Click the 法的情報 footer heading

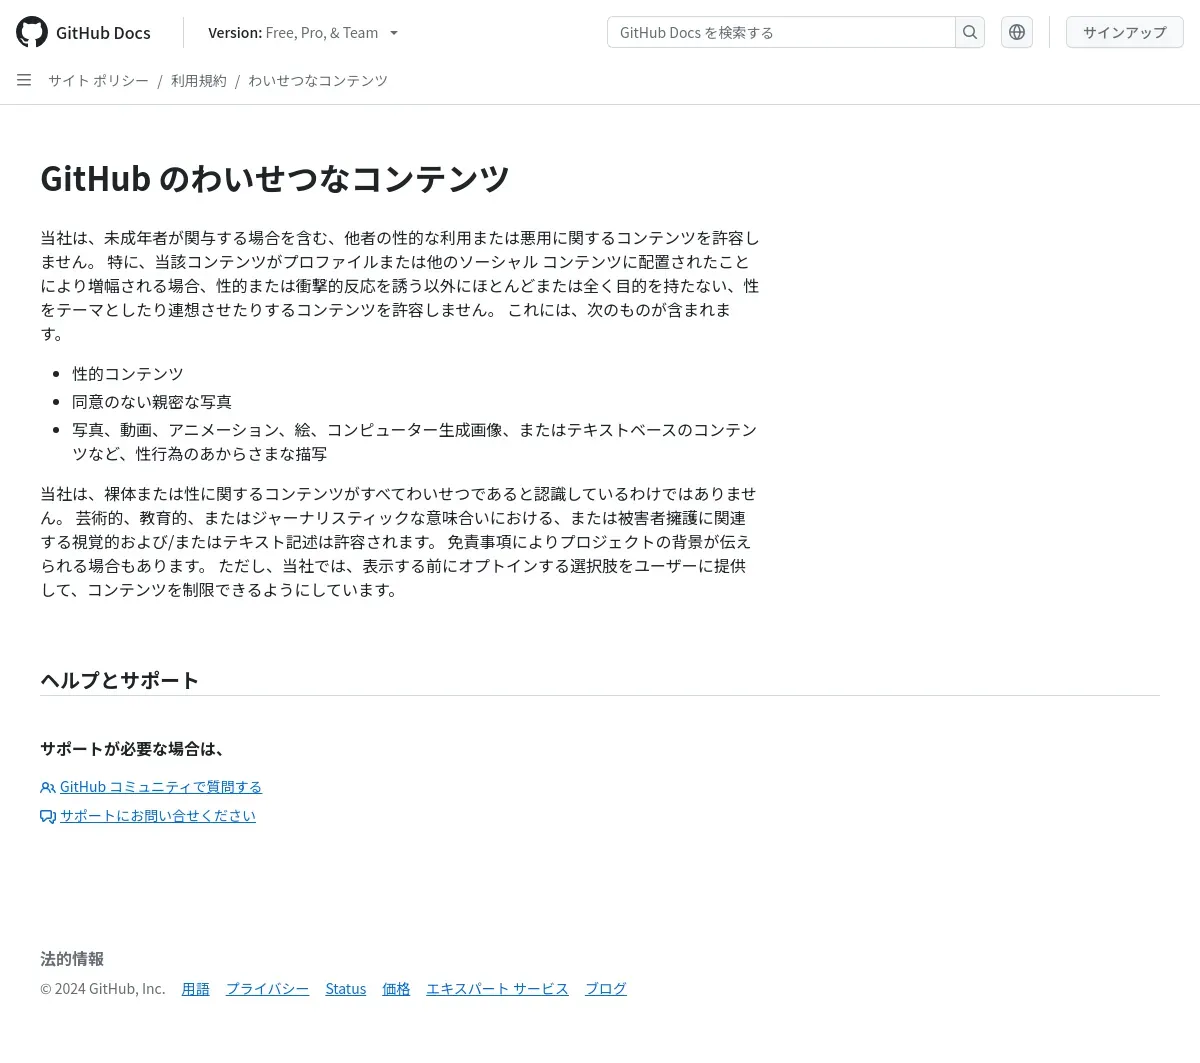pos(72,959)
